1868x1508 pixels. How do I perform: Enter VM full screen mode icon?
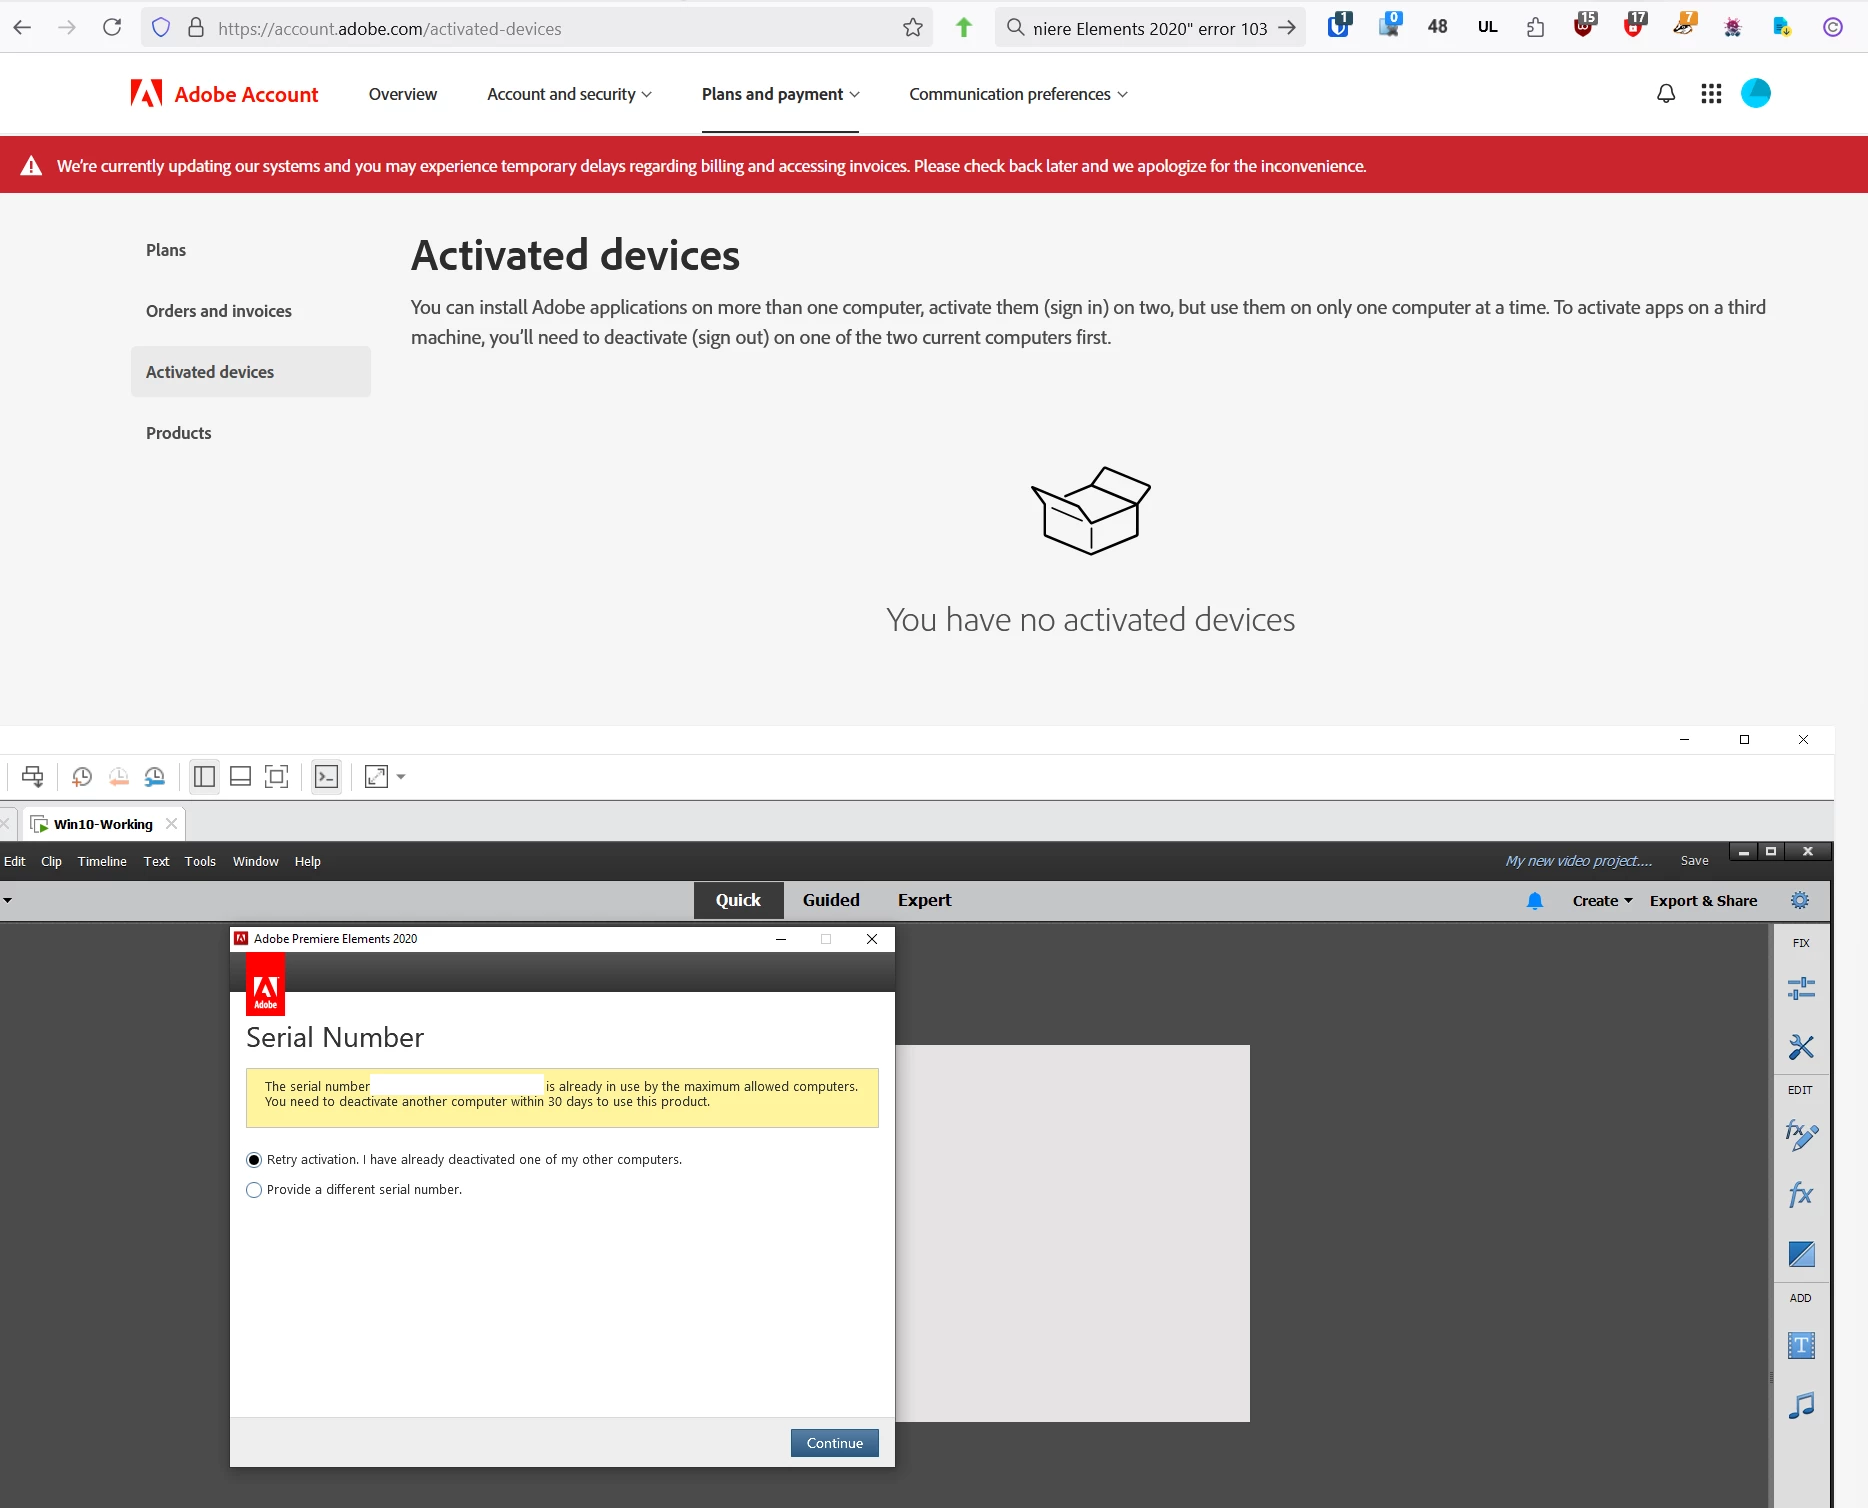276,777
